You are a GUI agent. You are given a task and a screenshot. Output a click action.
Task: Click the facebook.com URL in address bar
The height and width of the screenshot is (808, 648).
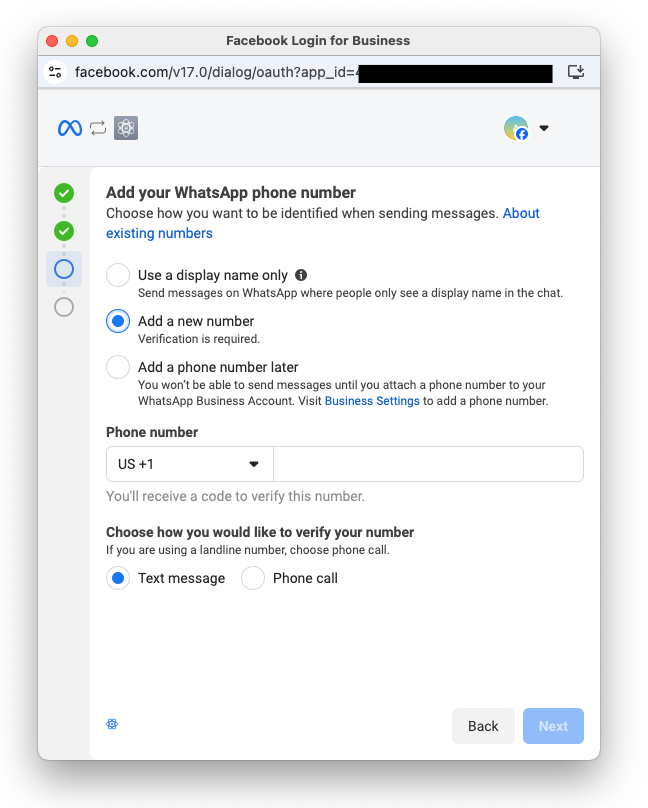(215, 72)
